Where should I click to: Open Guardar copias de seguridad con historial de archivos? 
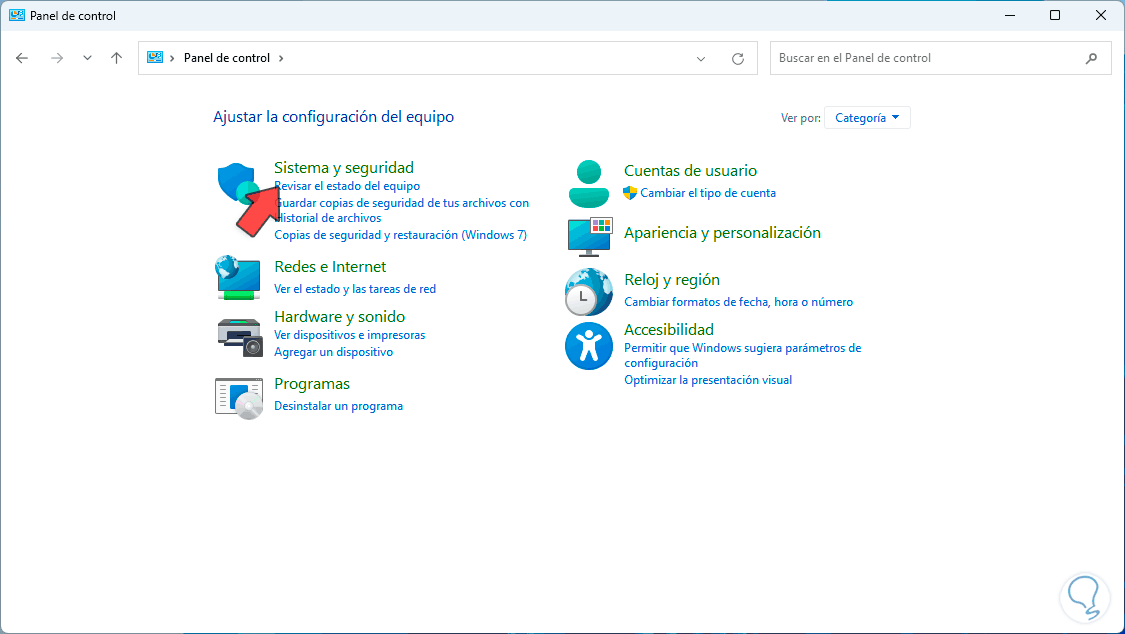(402, 210)
